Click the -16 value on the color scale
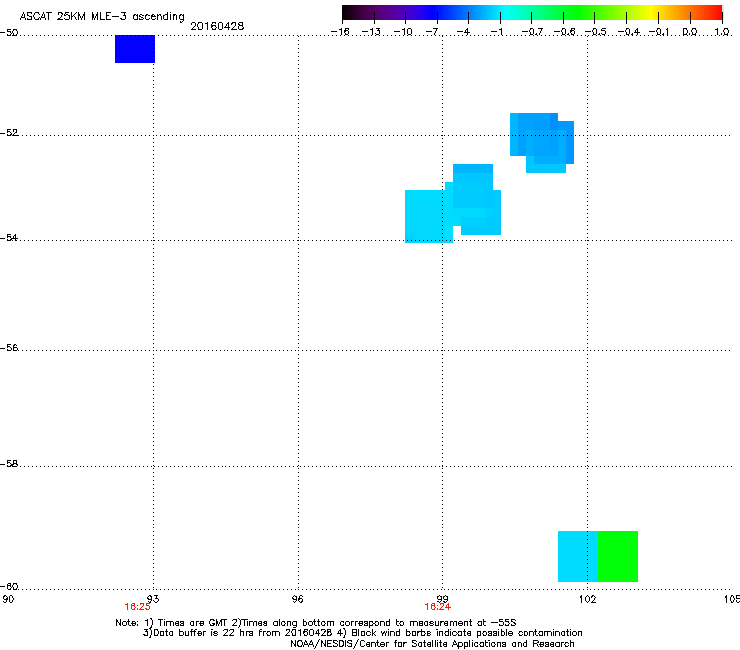 (x=340, y=32)
